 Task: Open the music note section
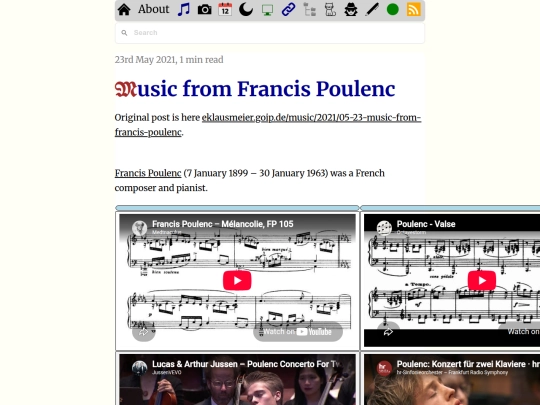tap(184, 10)
